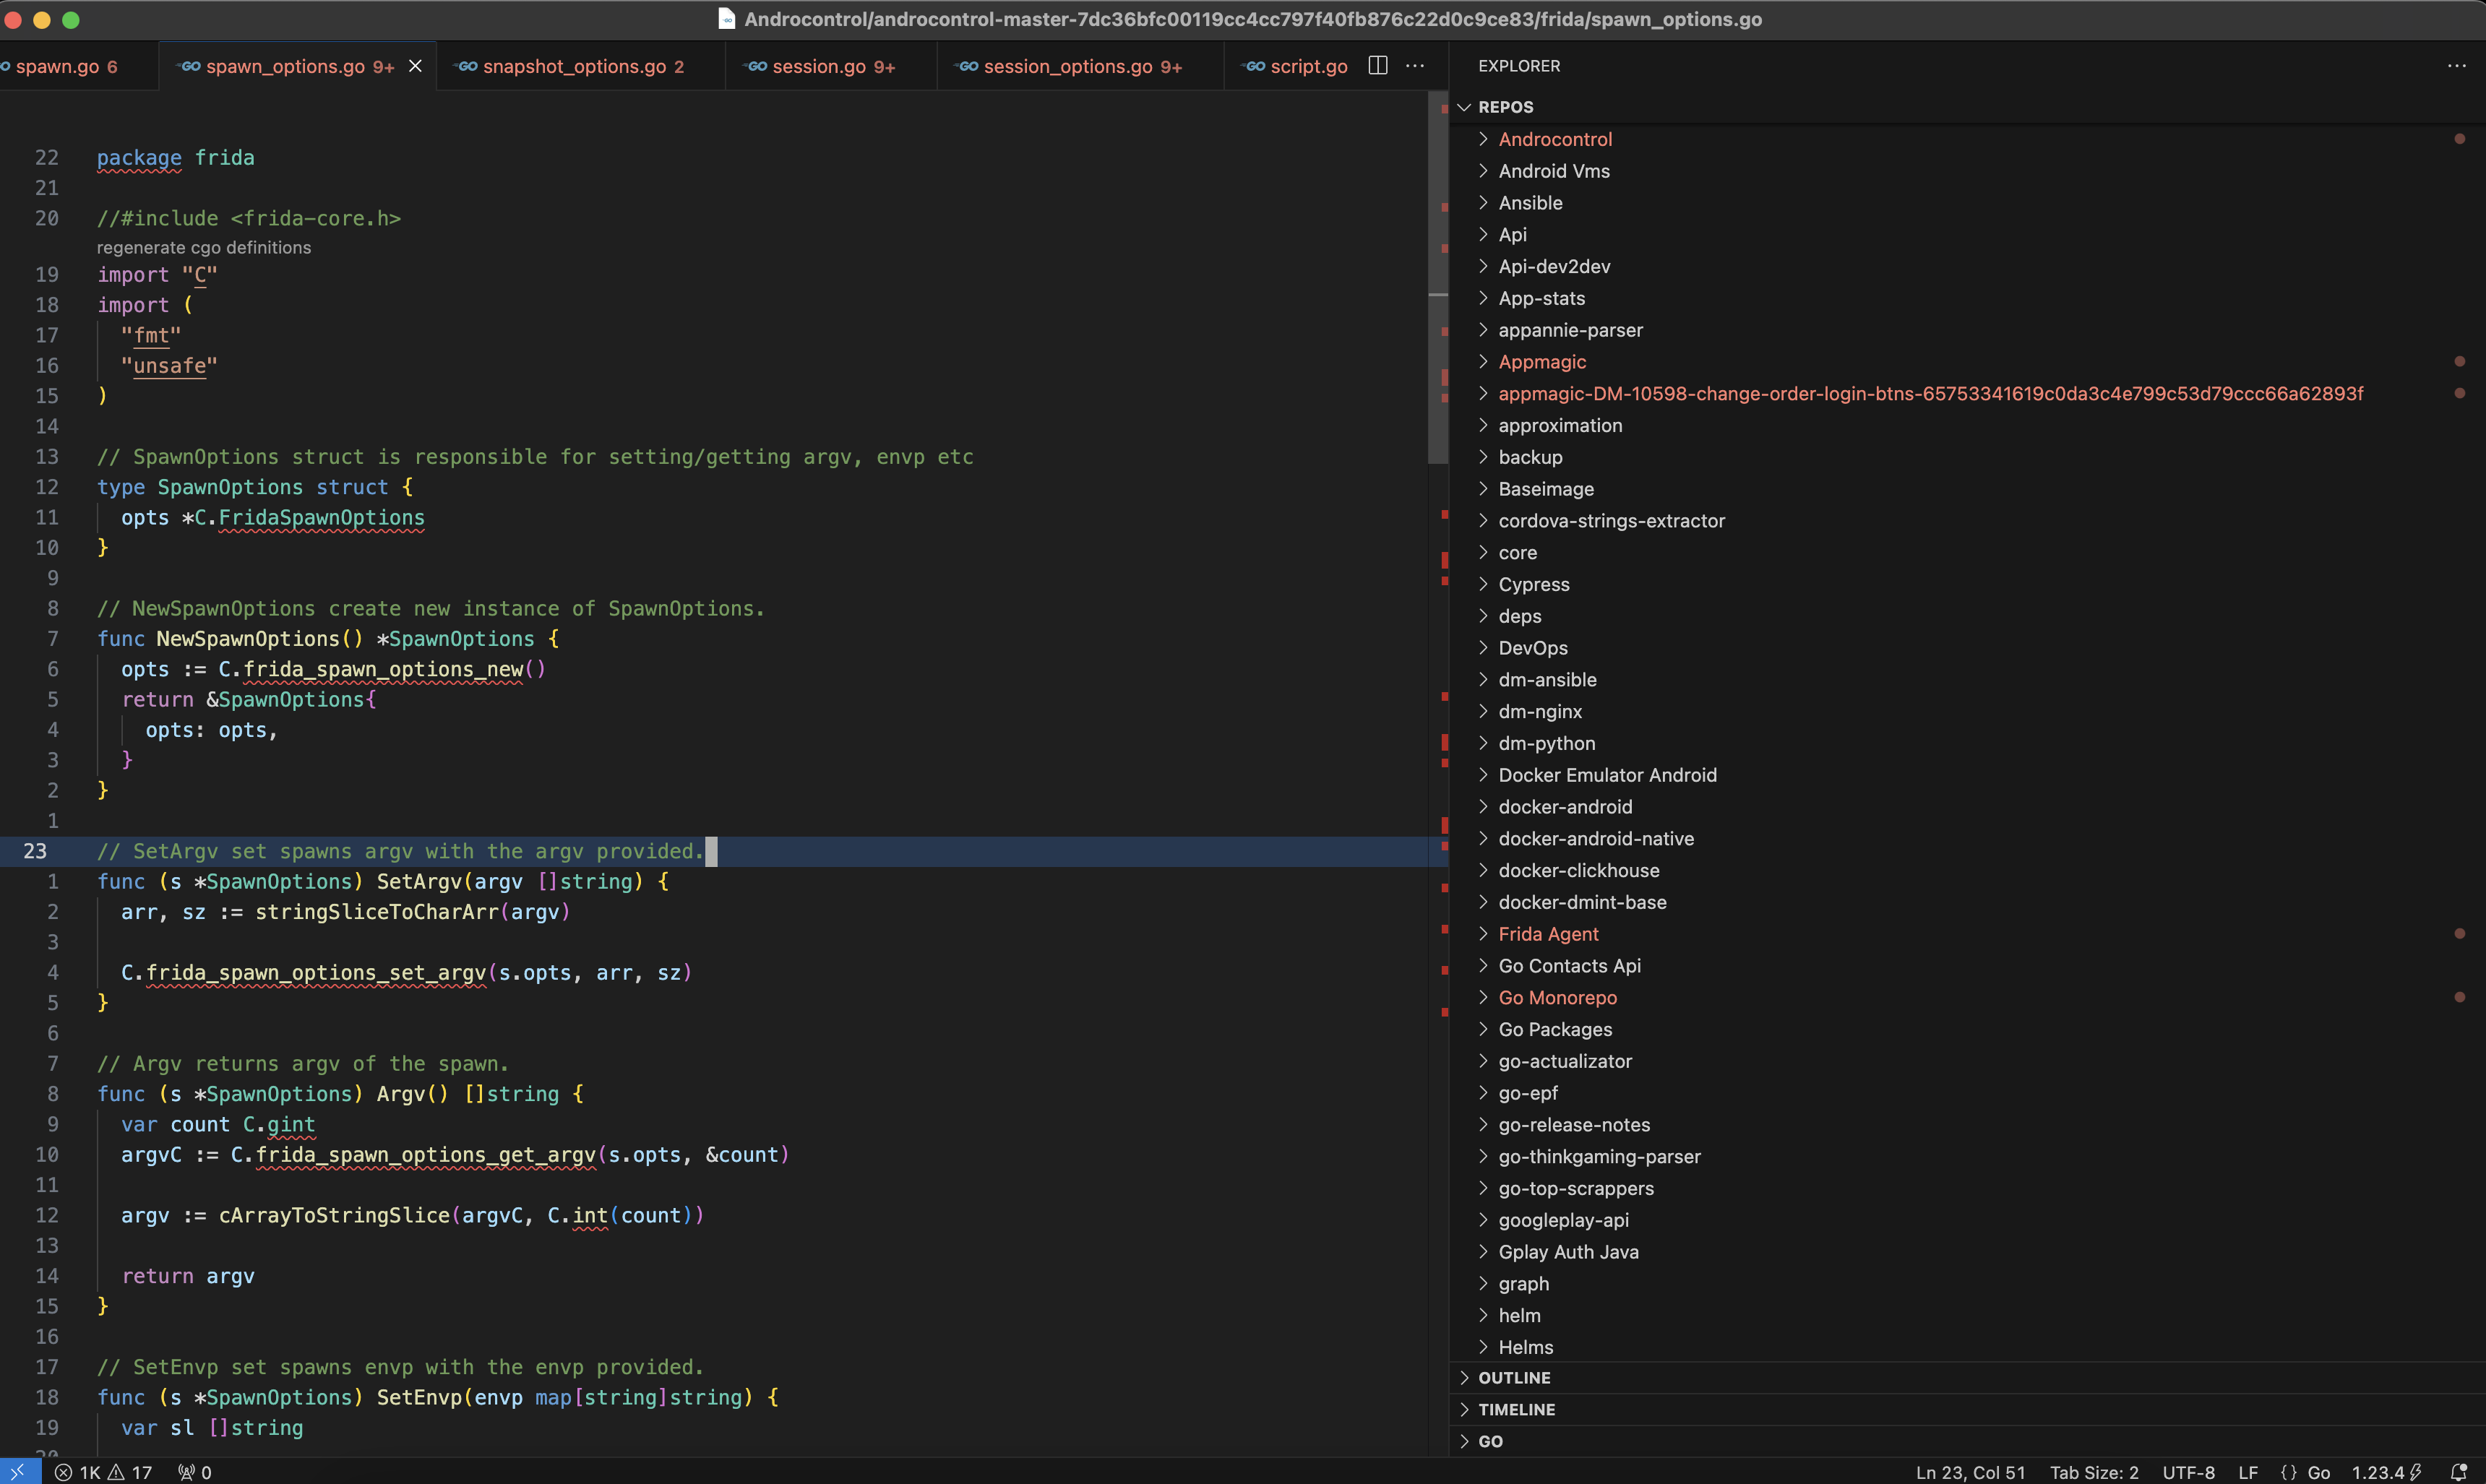This screenshot has height=1484, width=2486.
Task: Click the Go version 1.23.4 status item
Action: 2386,1472
